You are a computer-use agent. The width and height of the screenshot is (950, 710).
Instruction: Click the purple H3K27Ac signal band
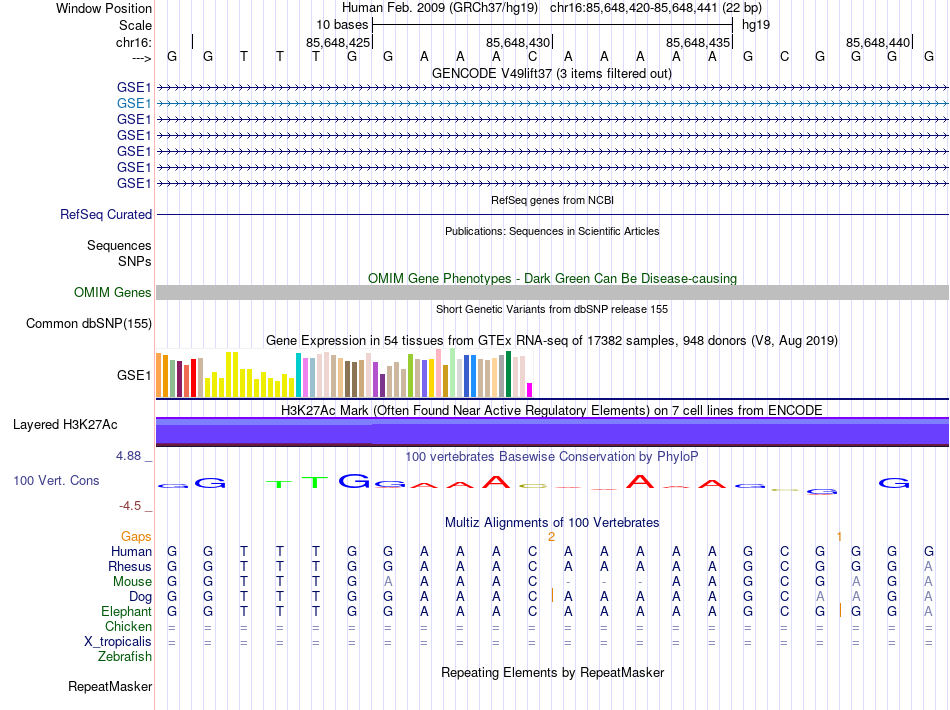point(551,432)
